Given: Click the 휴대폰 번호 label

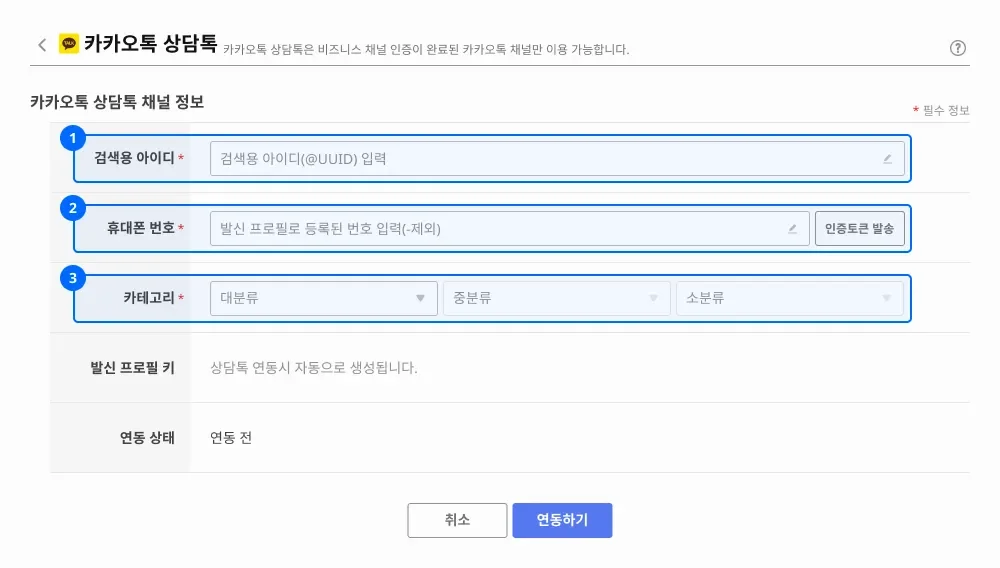Looking at the screenshot, I should (x=141, y=228).
